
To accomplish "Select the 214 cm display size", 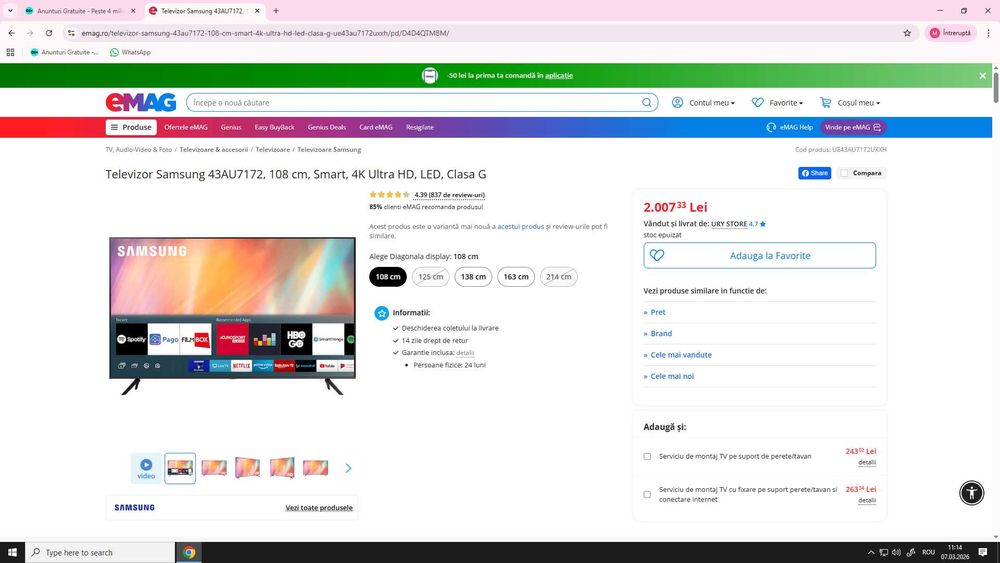I will coord(559,277).
